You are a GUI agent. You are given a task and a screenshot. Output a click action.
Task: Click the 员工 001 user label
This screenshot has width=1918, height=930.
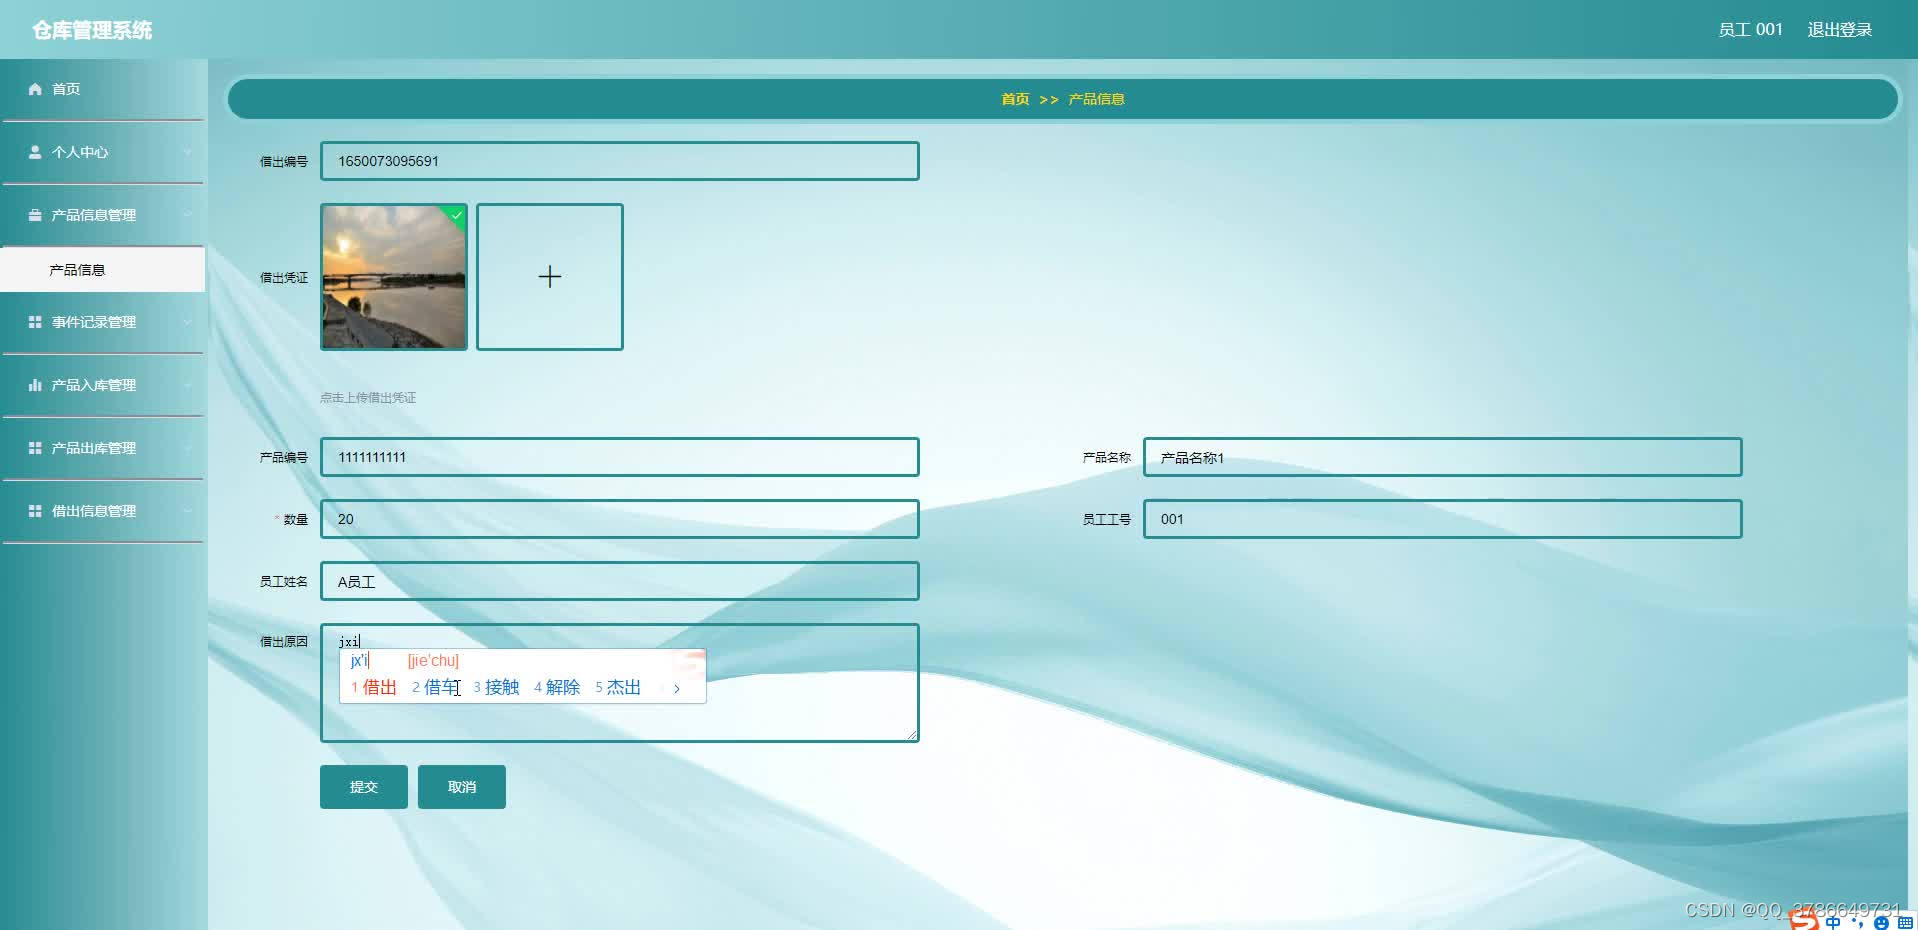pyautogui.click(x=1750, y=30)
